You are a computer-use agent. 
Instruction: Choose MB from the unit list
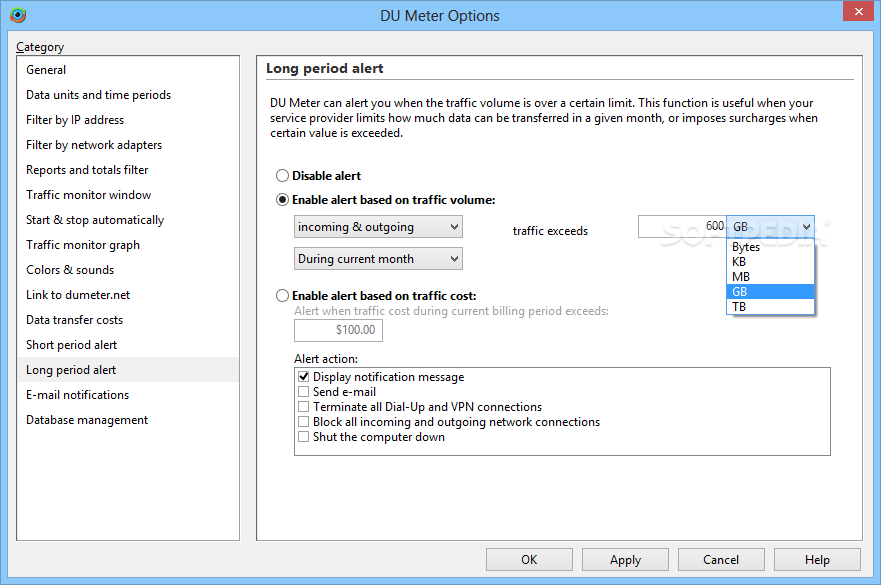770,276
